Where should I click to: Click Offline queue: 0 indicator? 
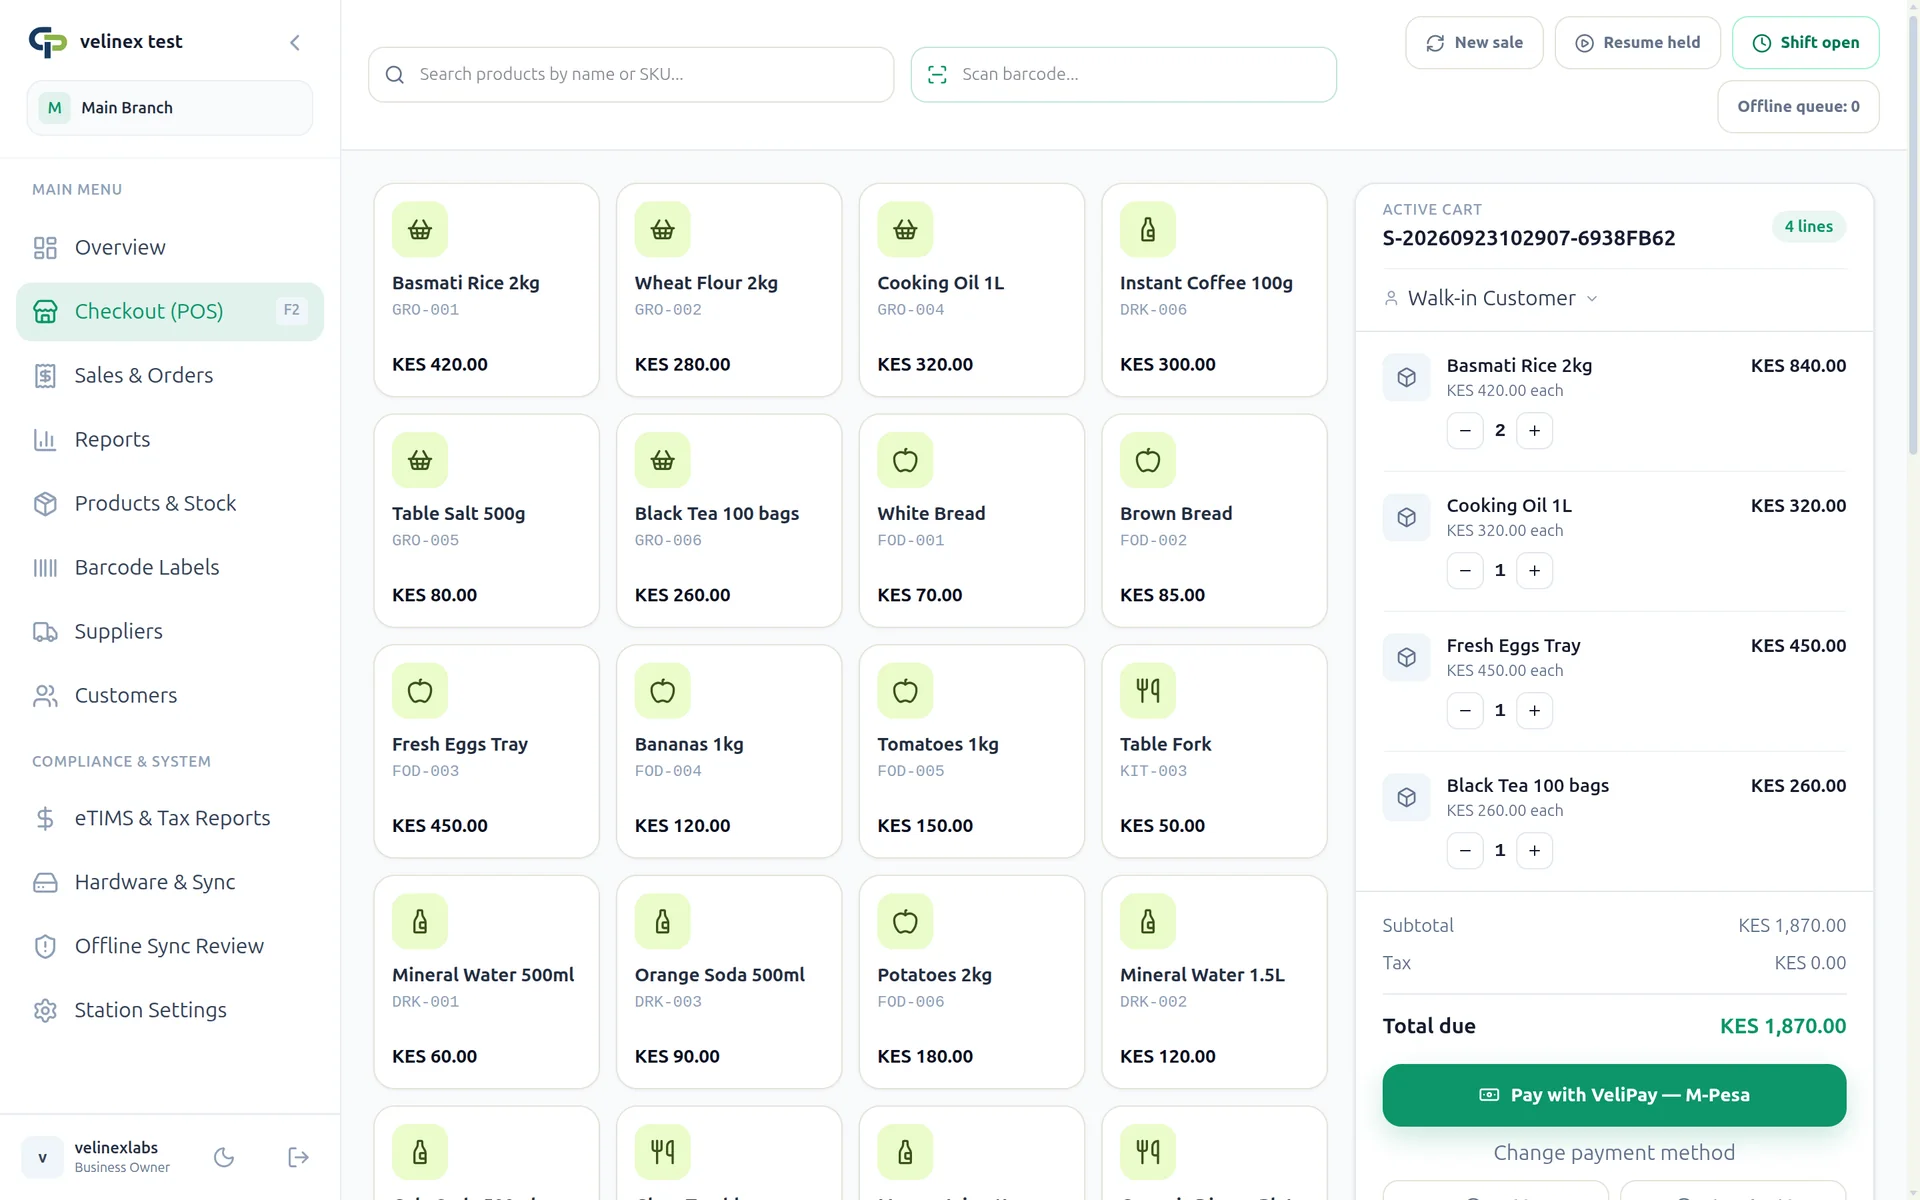1798,106
